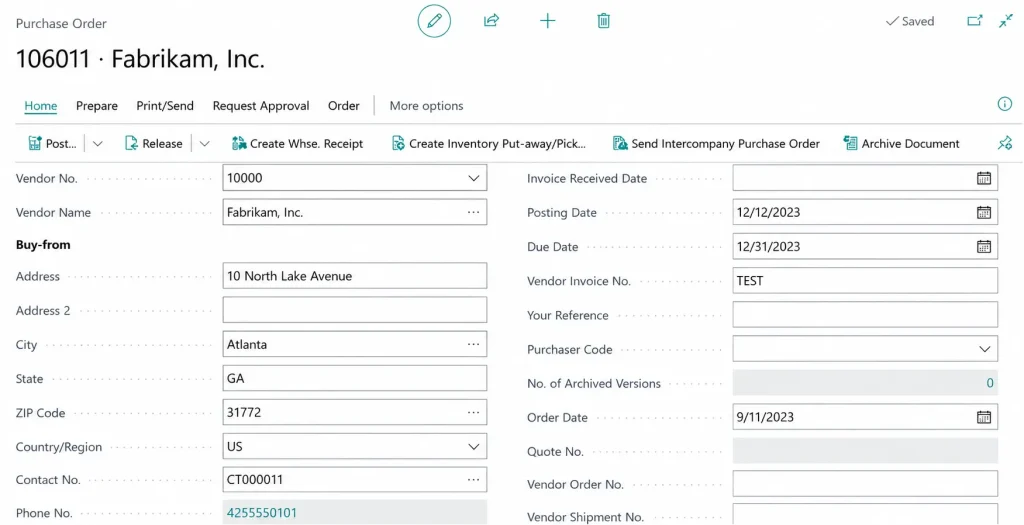The width and height of the screenshot is (1024, 525).
Task: Click the title 106011 · Fabrikam, Inc.
Action: click(x=140, y=59)
